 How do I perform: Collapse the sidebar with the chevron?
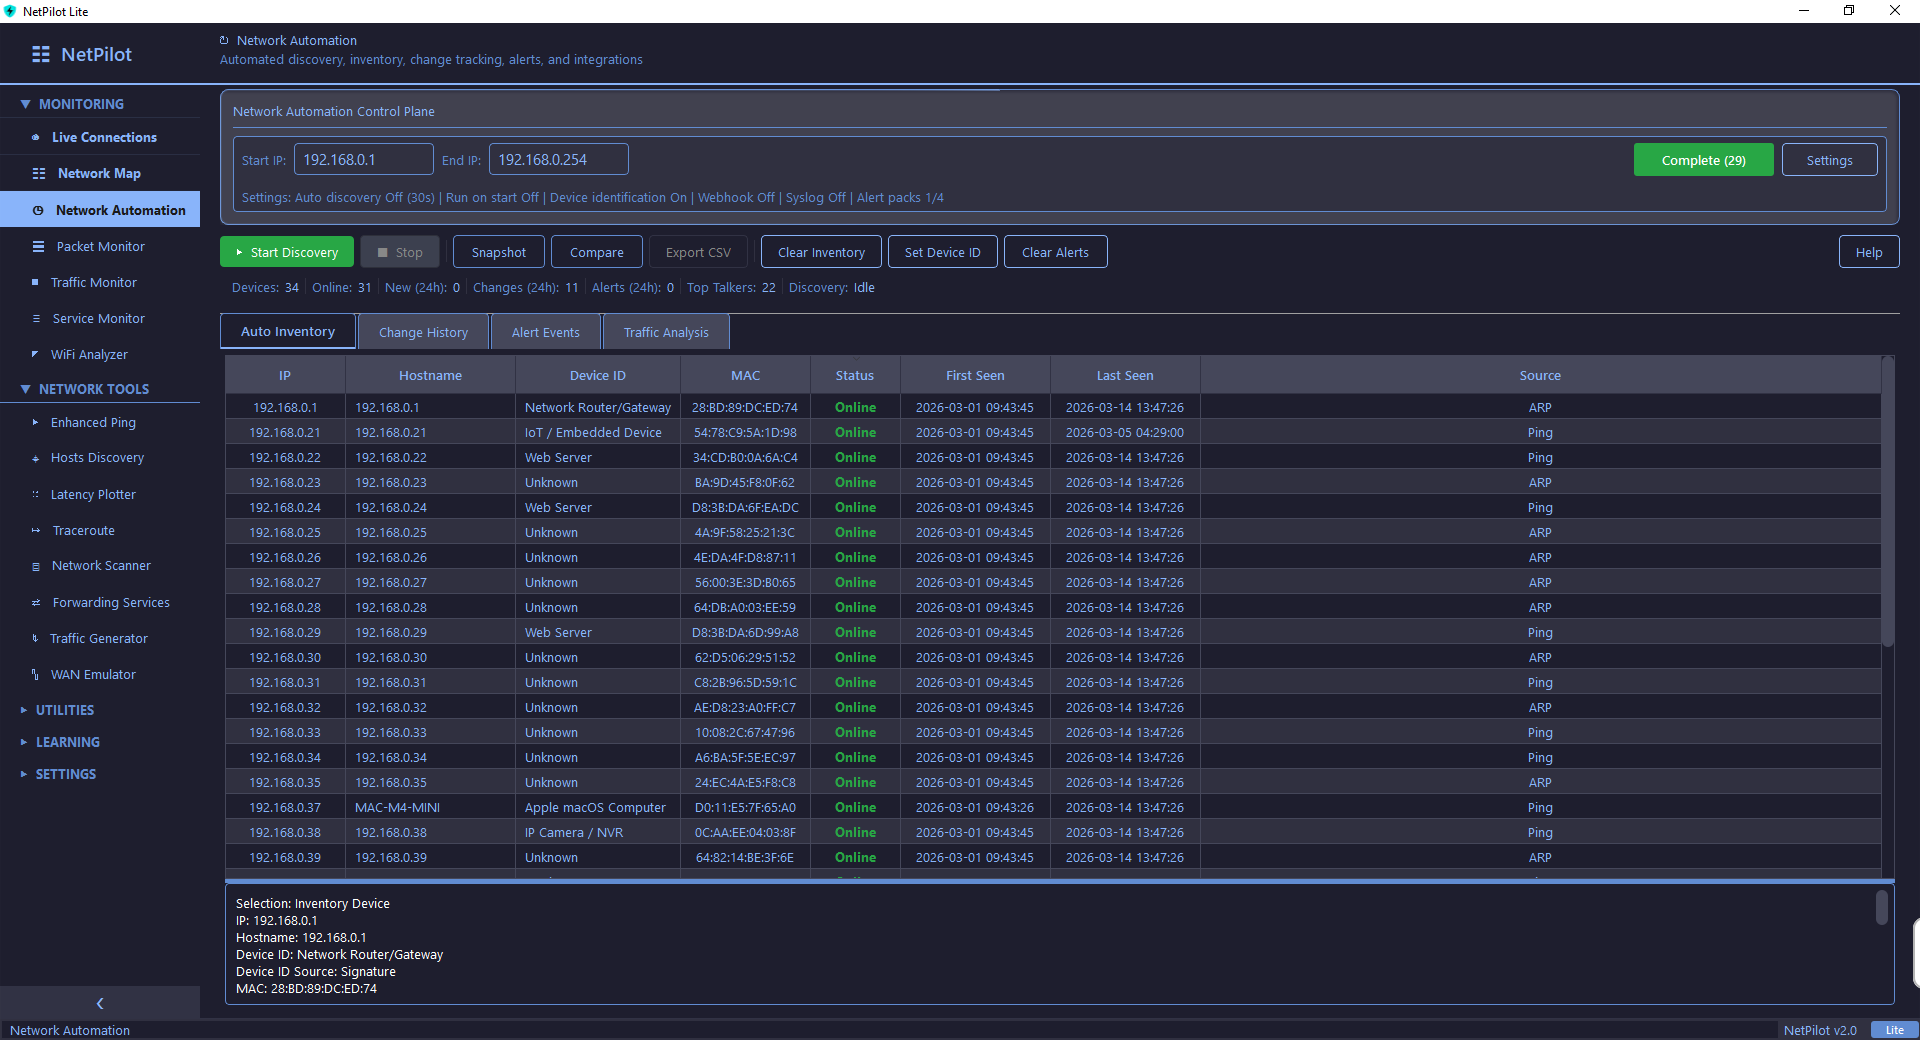(100, 1003)
